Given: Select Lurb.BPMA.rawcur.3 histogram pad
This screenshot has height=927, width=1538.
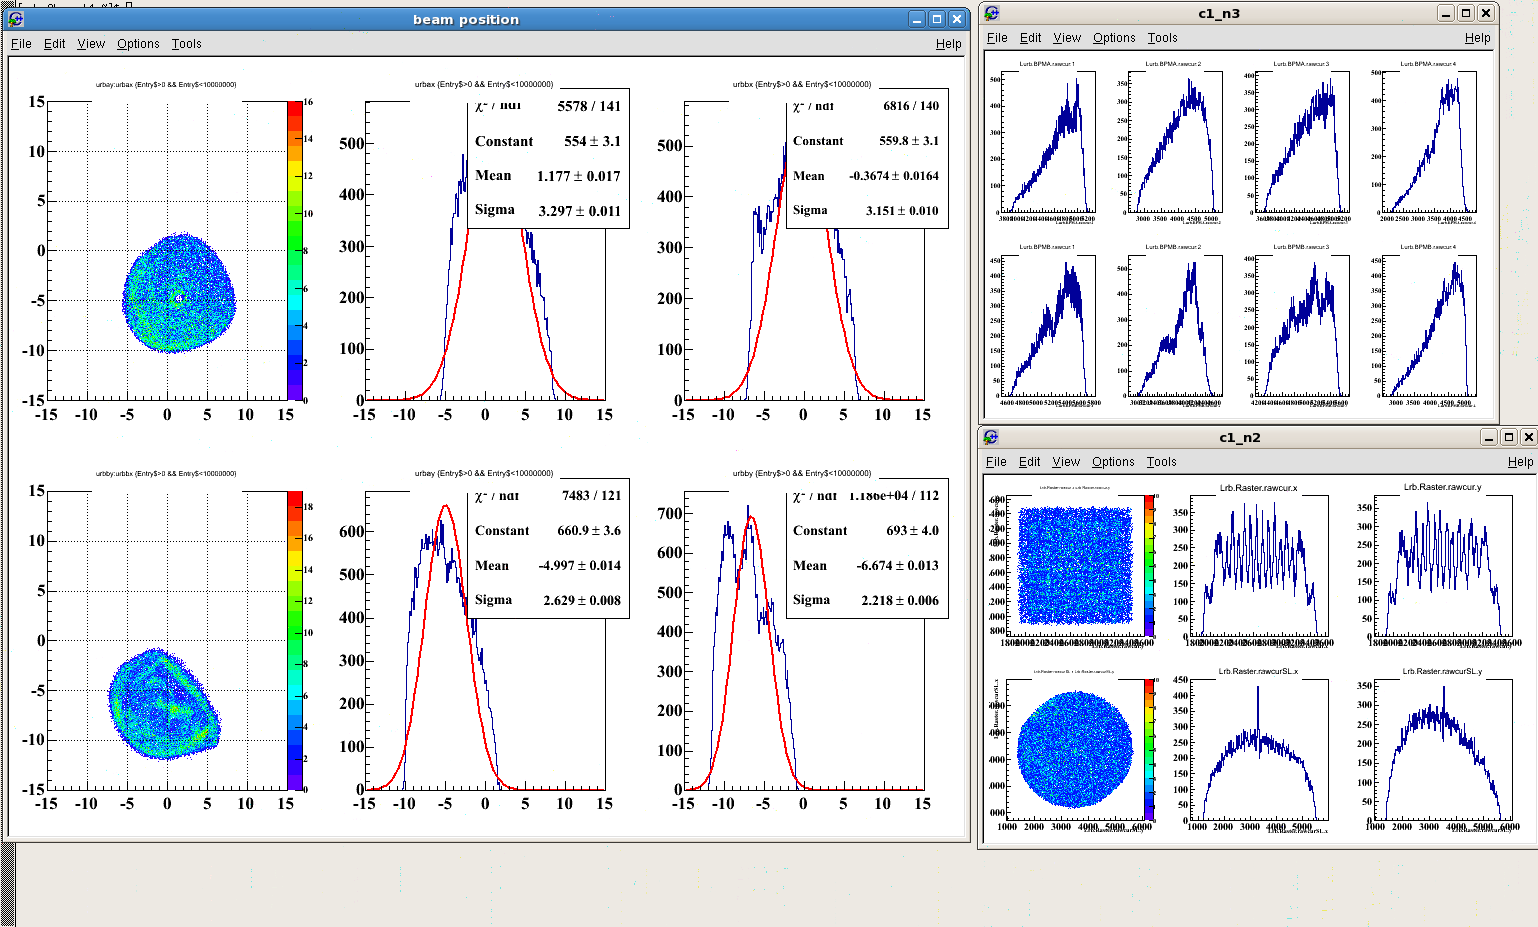Looking at the screenshot, I should pyautogui.click(x=1301, y=142).
